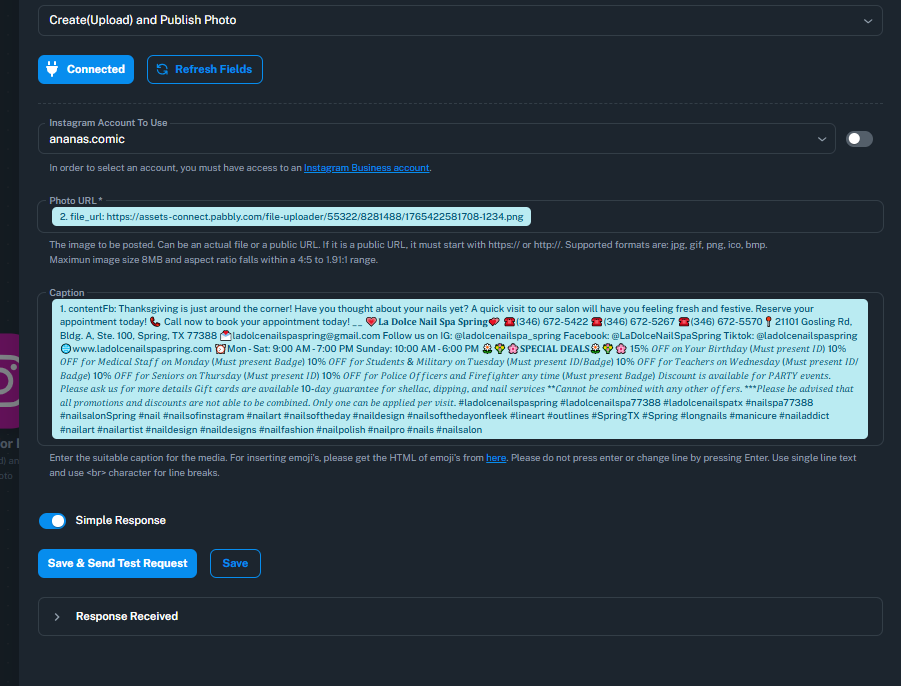This screenshot has width=901, height=686.
Task: Click the Simple Response label text
Action: click(x=121, y=521)
